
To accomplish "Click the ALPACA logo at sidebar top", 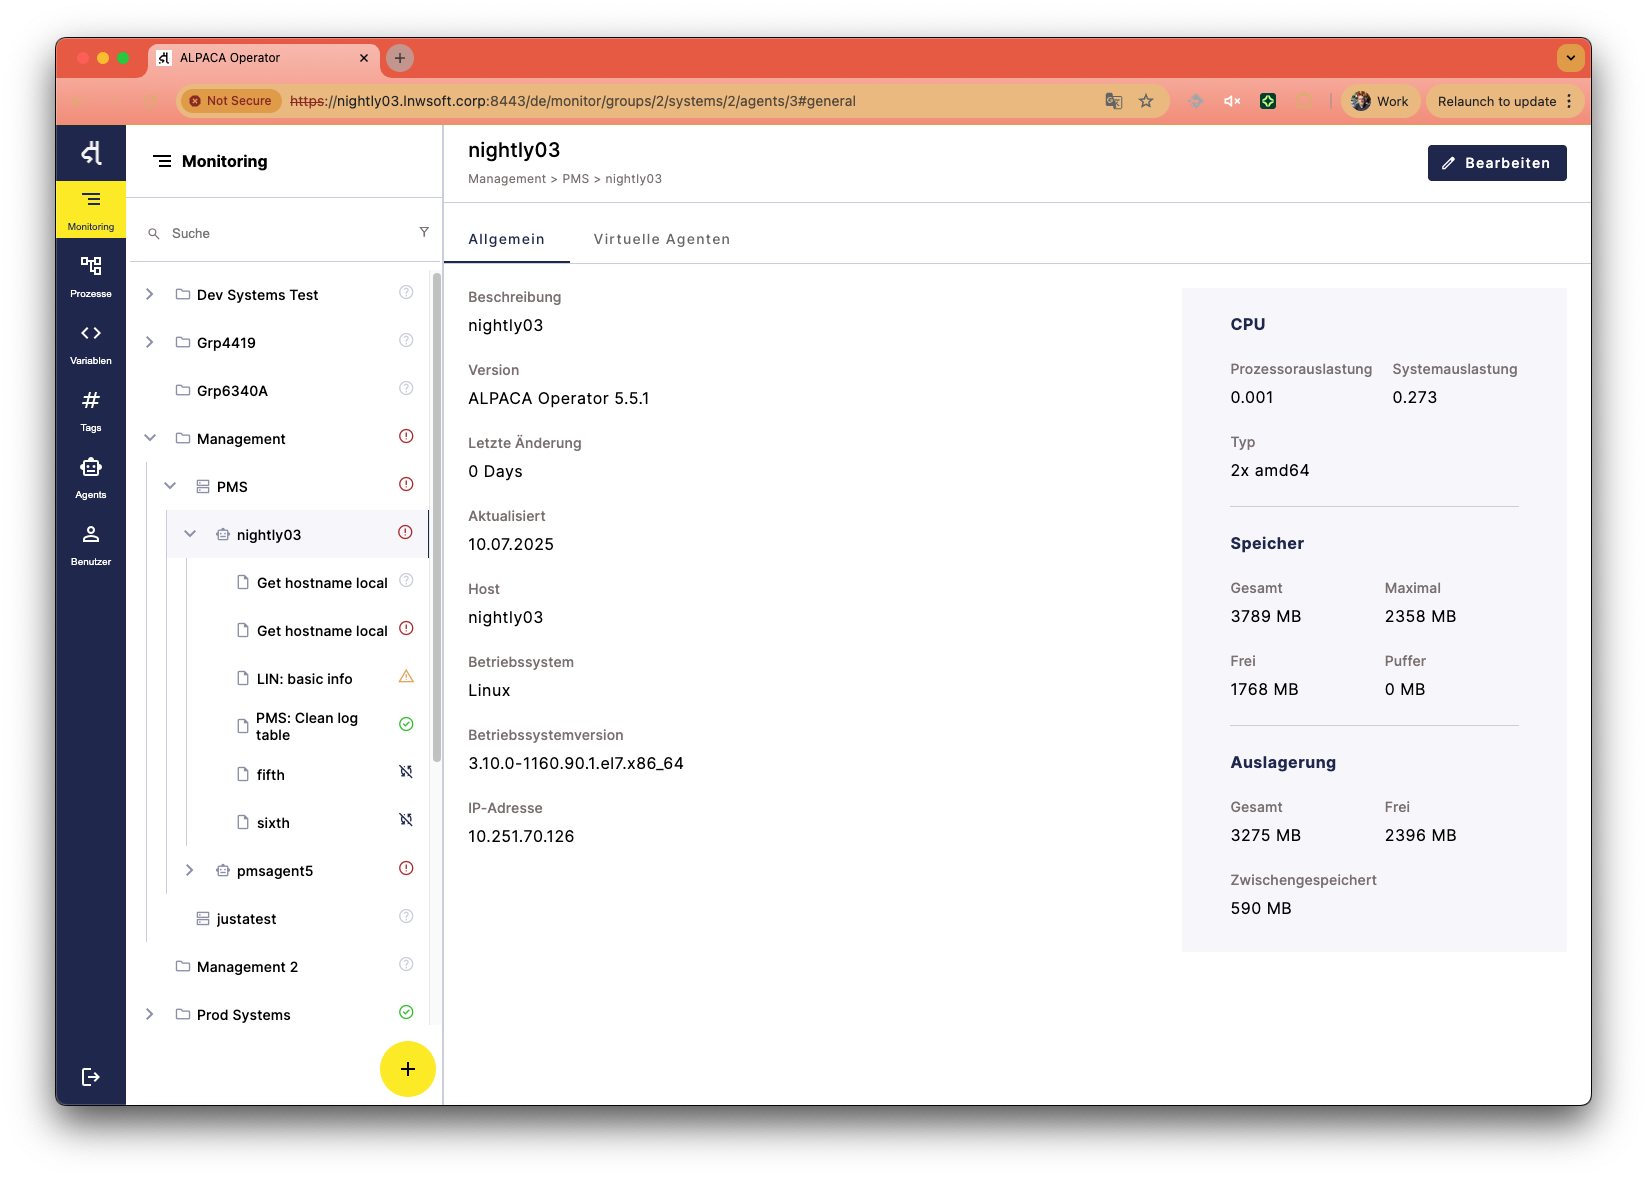I will pos(91,153).
